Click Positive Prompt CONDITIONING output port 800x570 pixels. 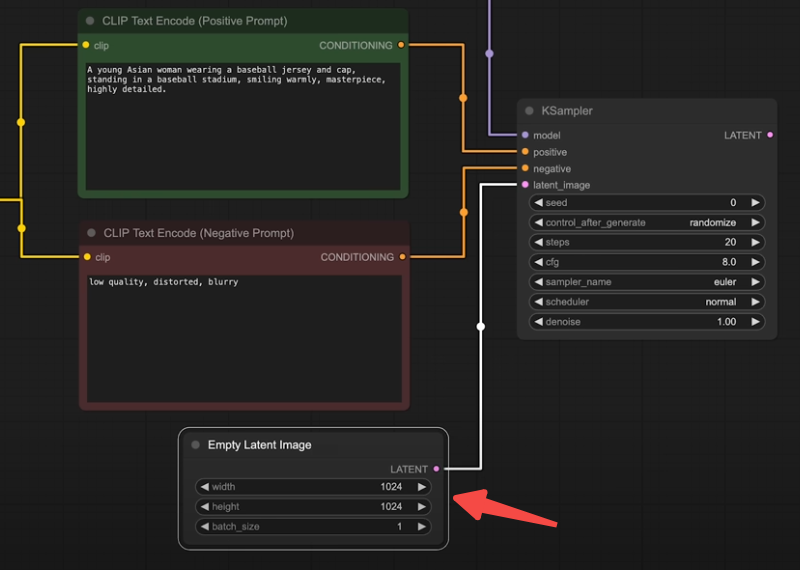(x=401, y=45)
